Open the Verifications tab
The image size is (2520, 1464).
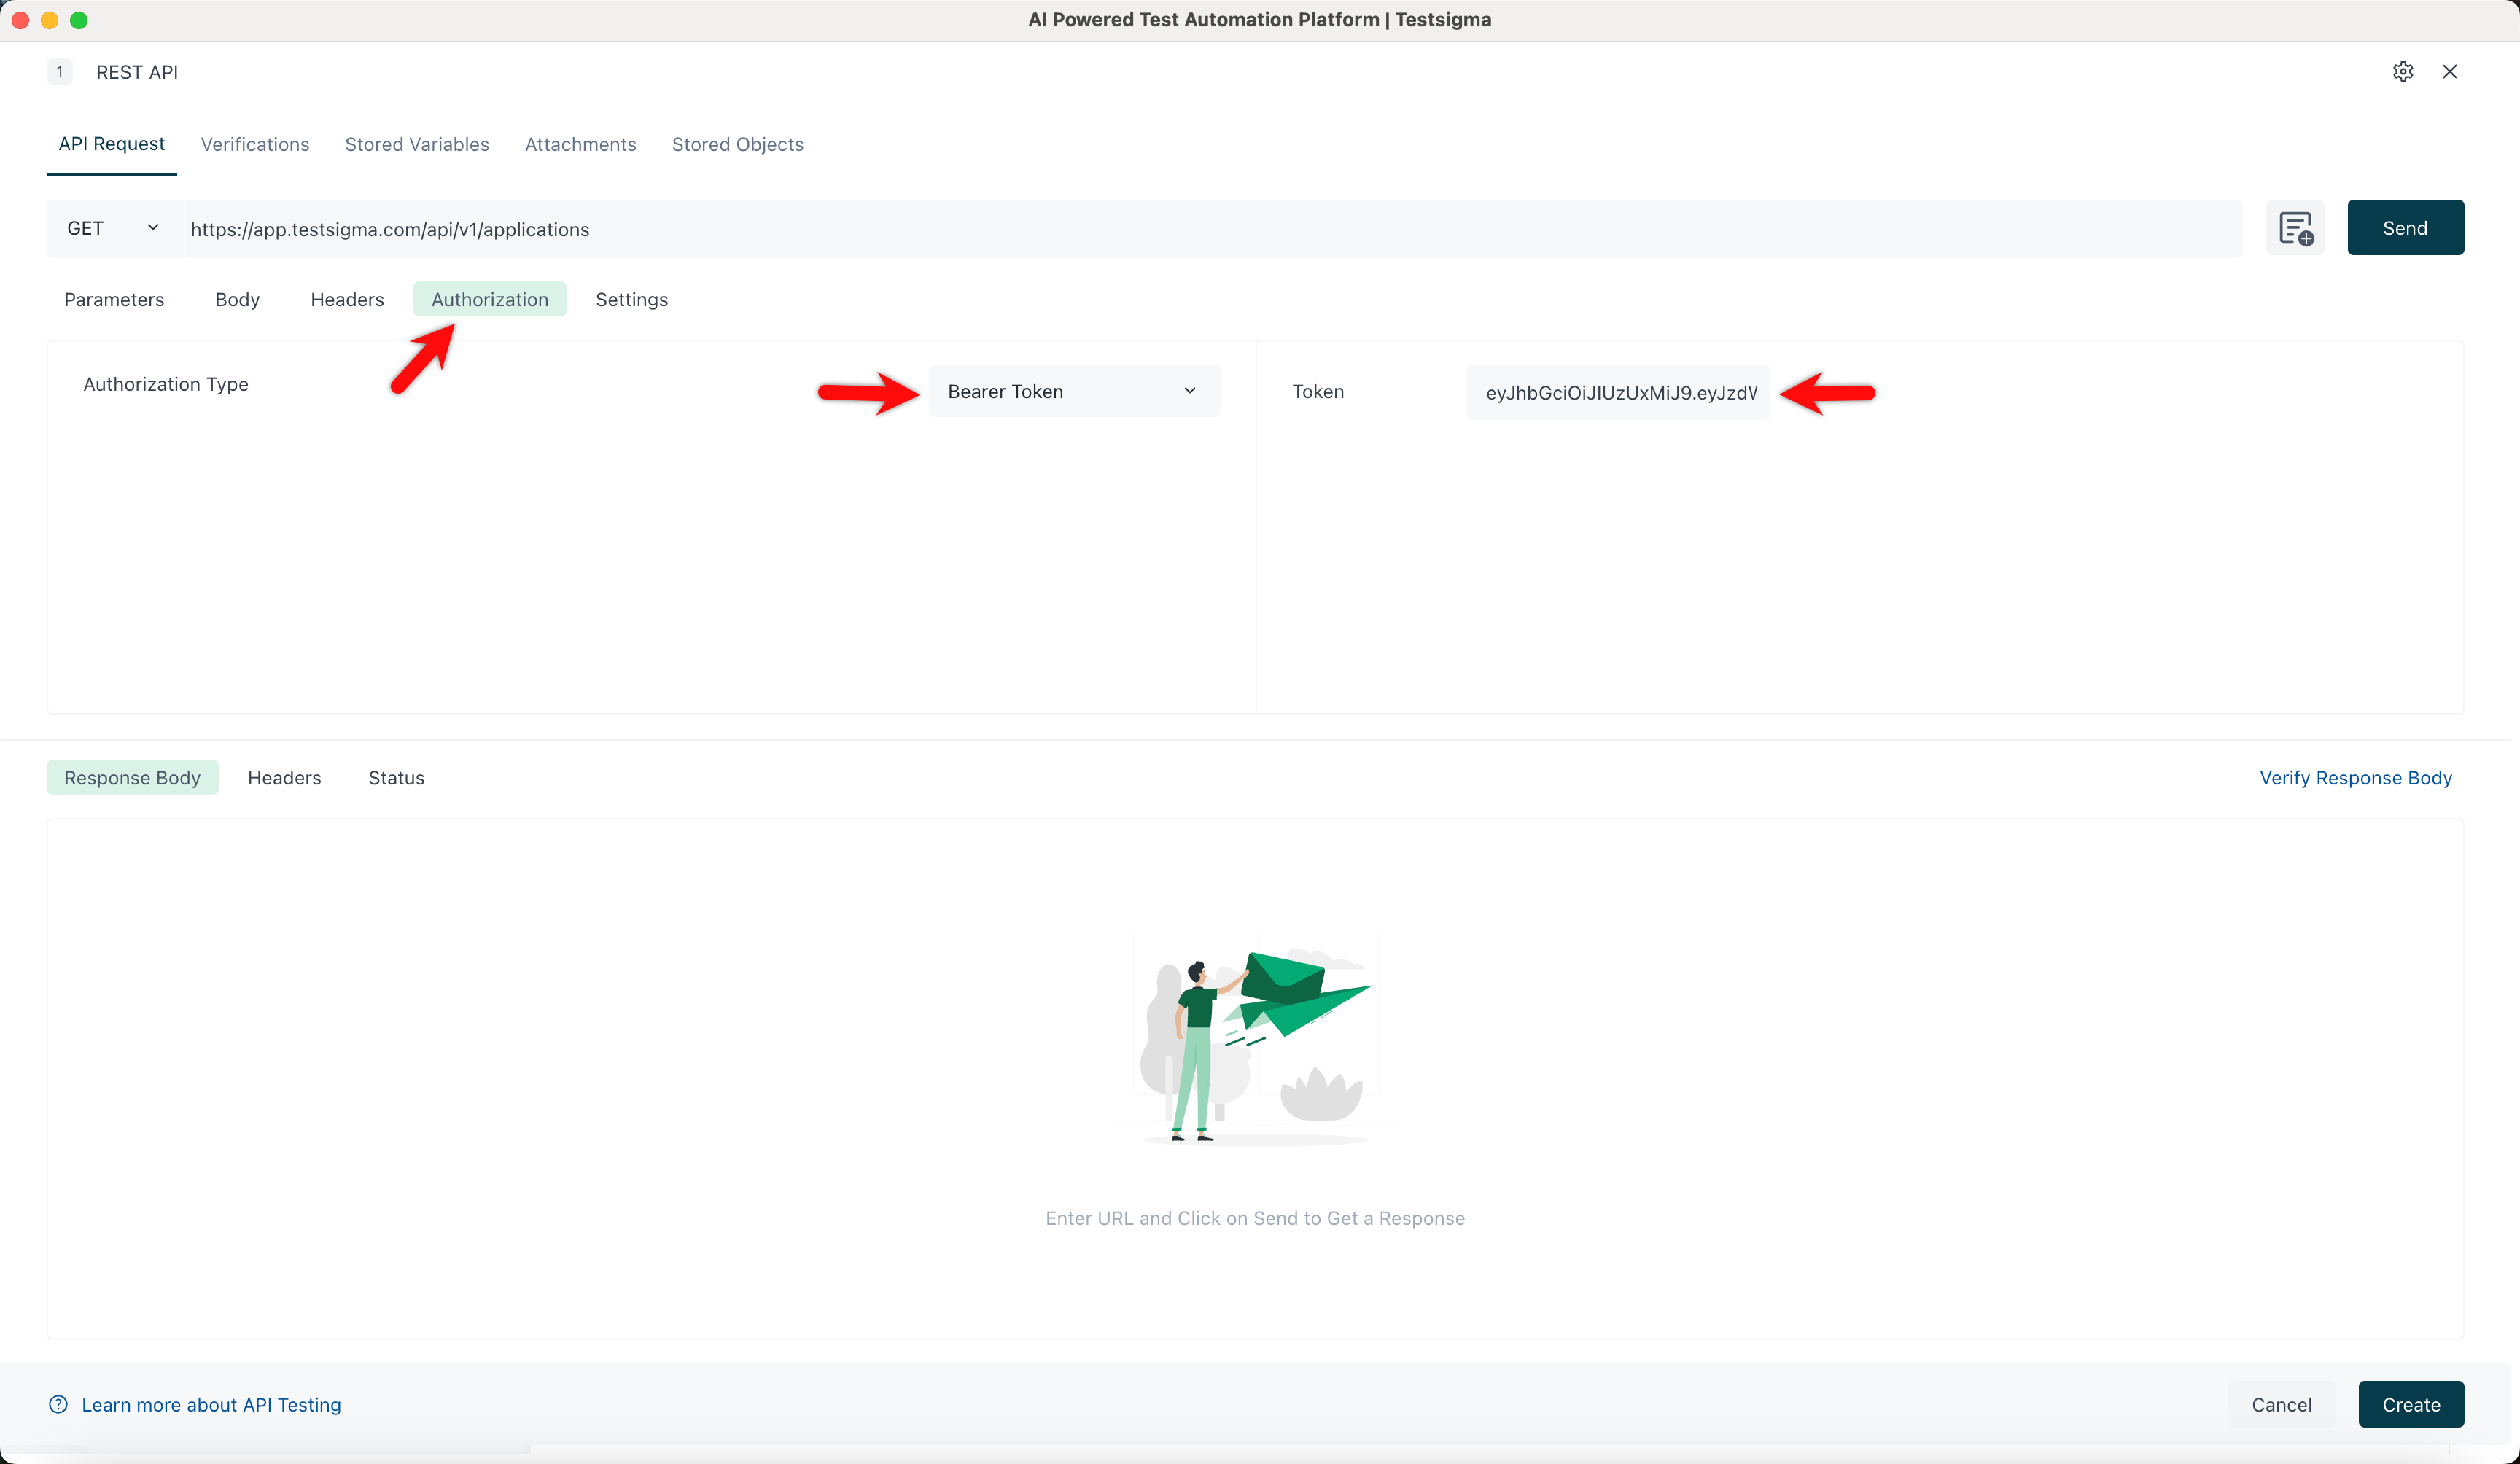(x=255, y=144)
